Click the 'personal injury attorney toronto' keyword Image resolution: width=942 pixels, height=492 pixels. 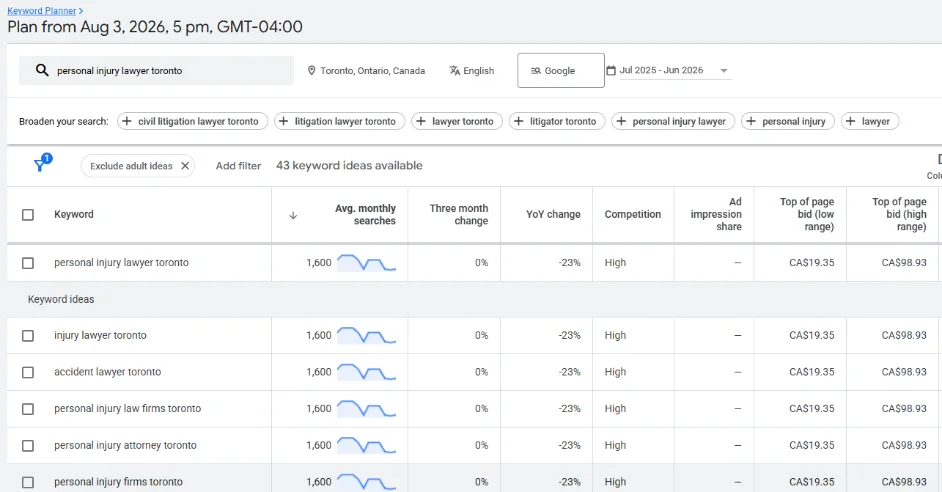(125, 445)
